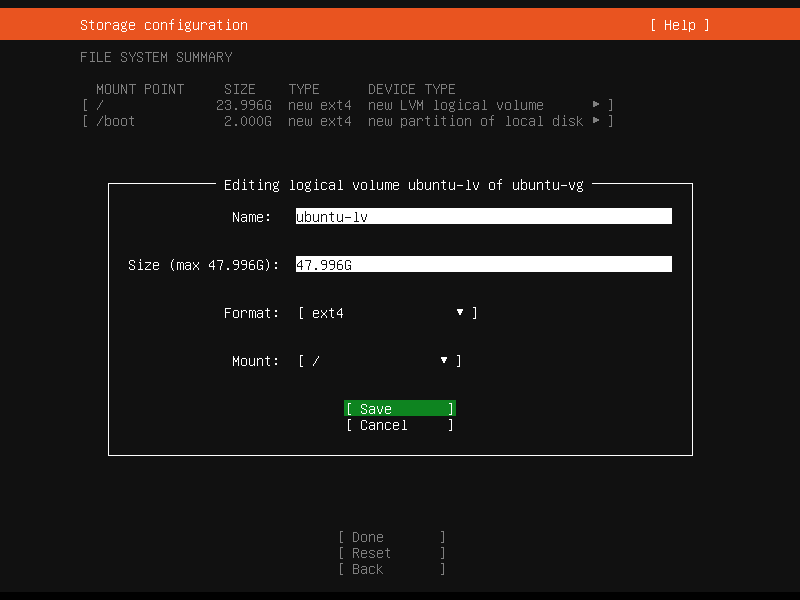Expand the / mount point row arrow
The image size is (800, 600).
point(596,105)
